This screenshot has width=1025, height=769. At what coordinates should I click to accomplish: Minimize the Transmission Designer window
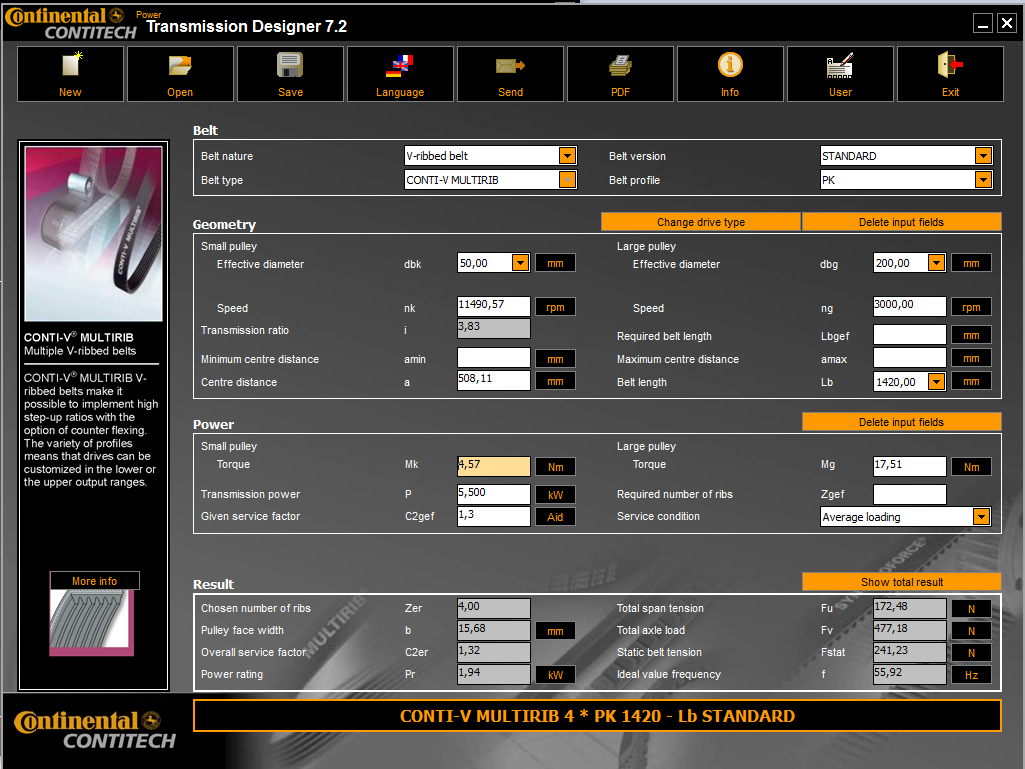[x=983, y=24]
